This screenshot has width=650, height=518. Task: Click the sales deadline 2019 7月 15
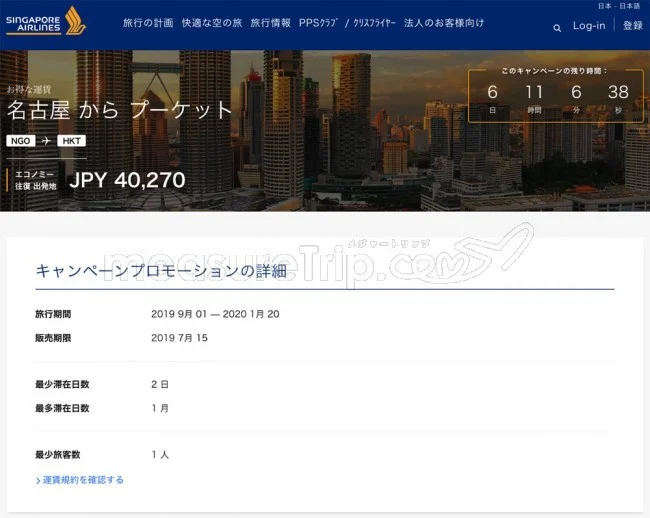tap(179, 338)
